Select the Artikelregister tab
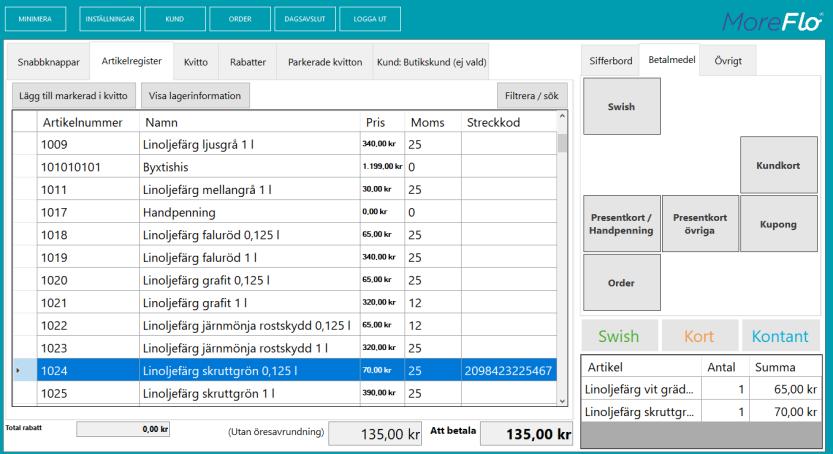833x454 pixels. [x=132, y=61]
